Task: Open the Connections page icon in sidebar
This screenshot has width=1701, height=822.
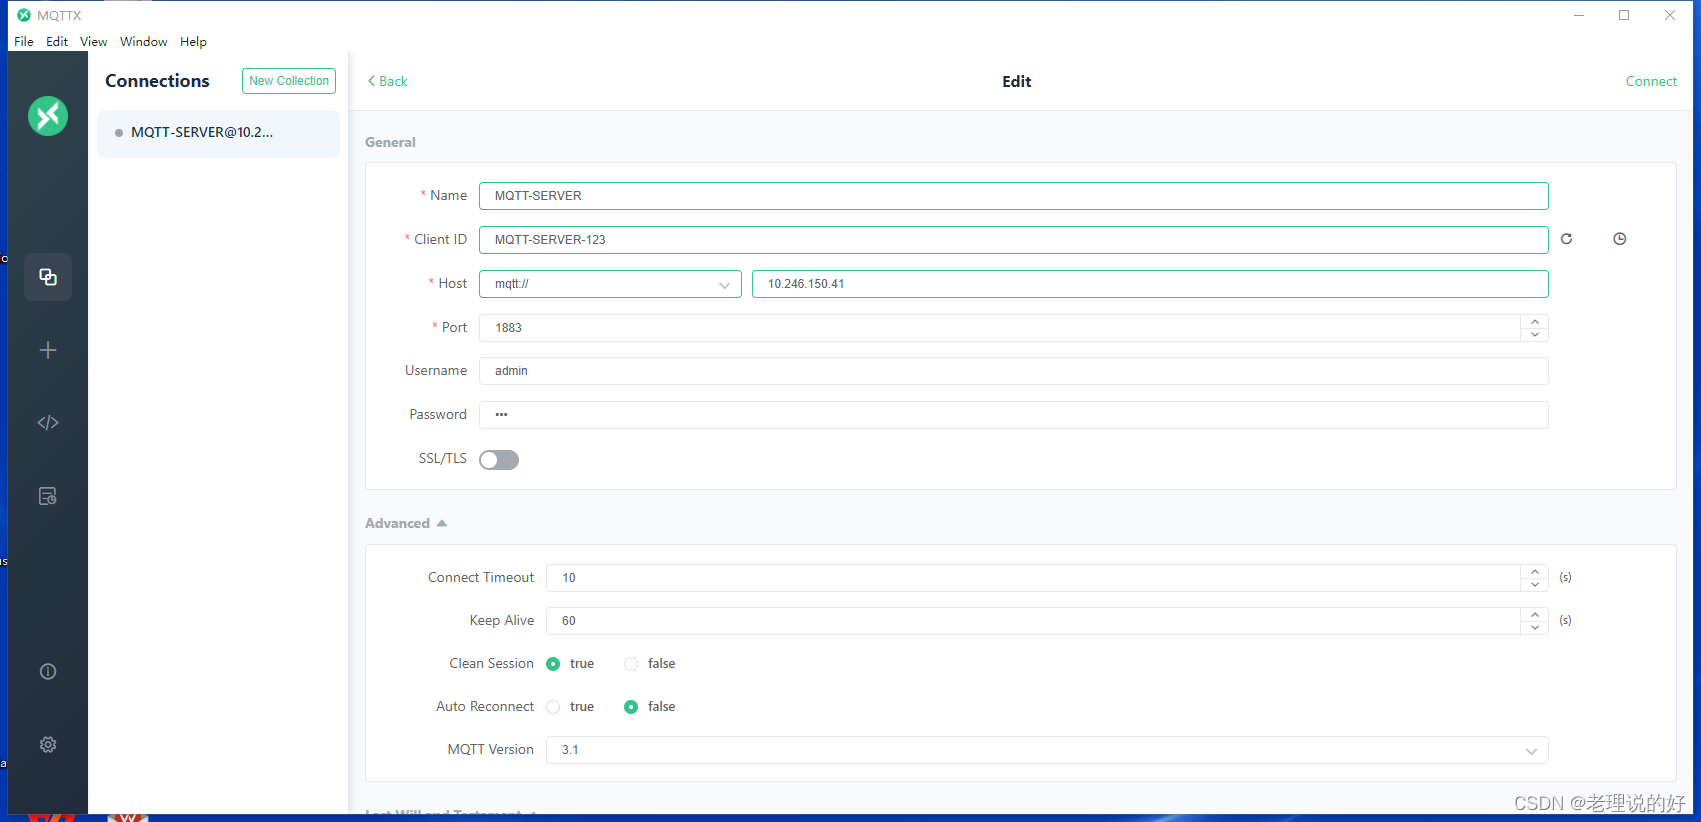Action: [48, 277]
